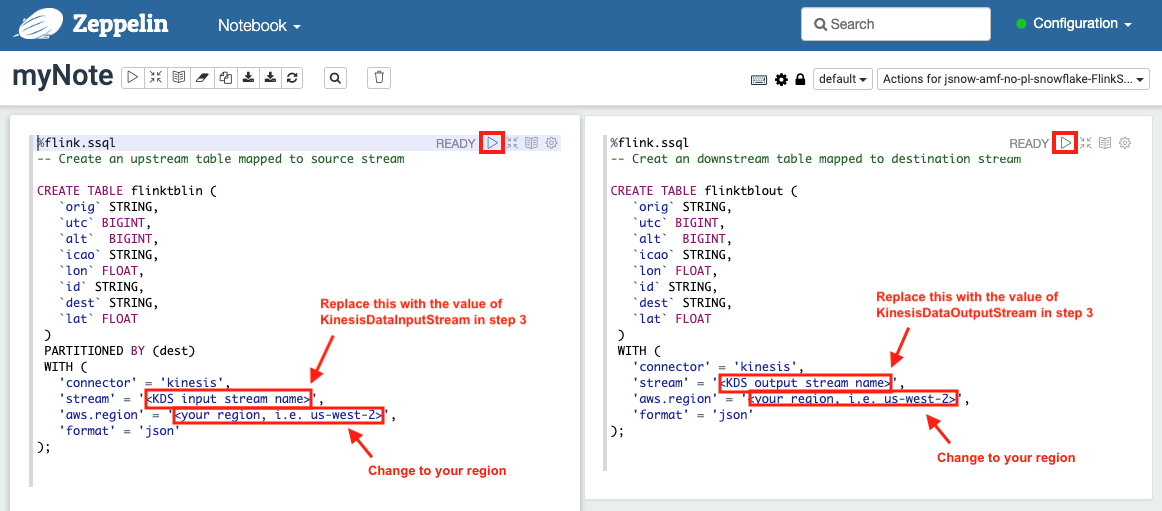Screen dimensions: 1162x511
Task: Click the note permissions lock icon
Action: tap(800, 79)
